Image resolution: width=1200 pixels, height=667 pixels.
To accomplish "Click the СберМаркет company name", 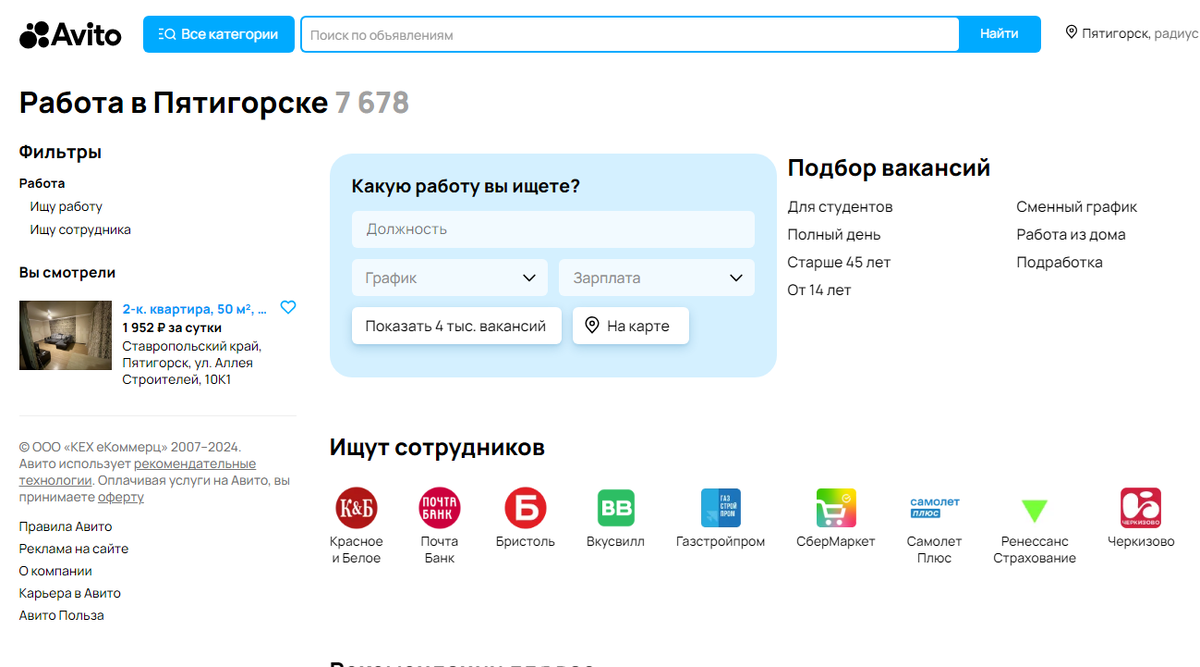I will pyautogui.click(x=836, y=541).
